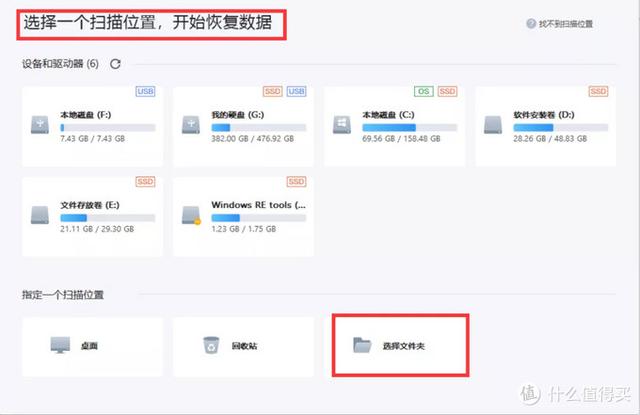This screenshot has width=640, height=415.
Task: Click the '28.26 GB / 48.83 GB' text
Action: 550,139
